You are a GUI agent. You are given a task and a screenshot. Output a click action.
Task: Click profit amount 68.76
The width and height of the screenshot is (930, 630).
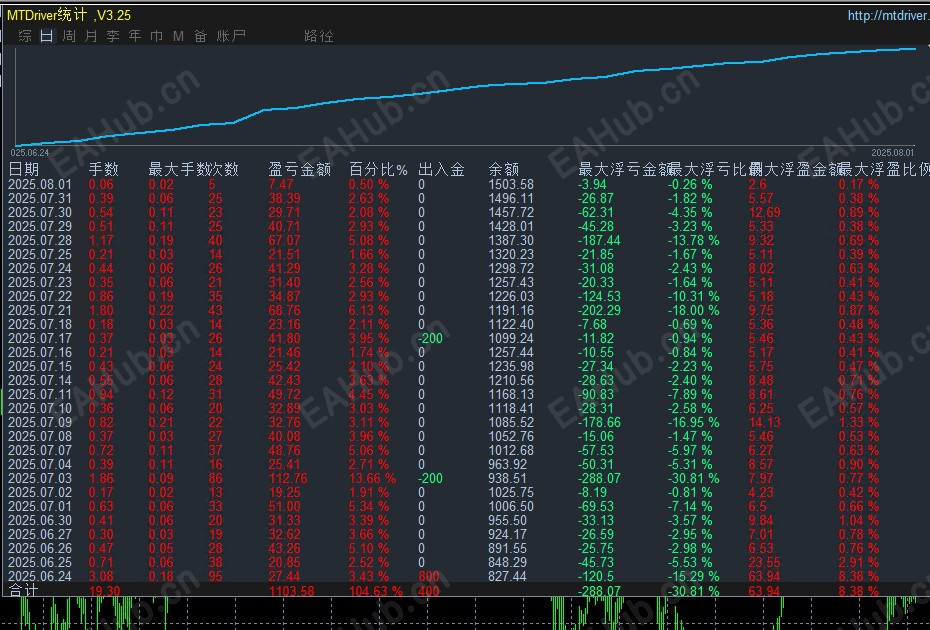click(x=285, y=310)
